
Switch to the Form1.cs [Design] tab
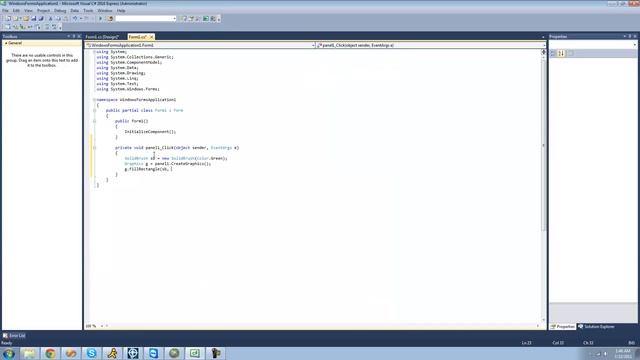click(102, 37)
